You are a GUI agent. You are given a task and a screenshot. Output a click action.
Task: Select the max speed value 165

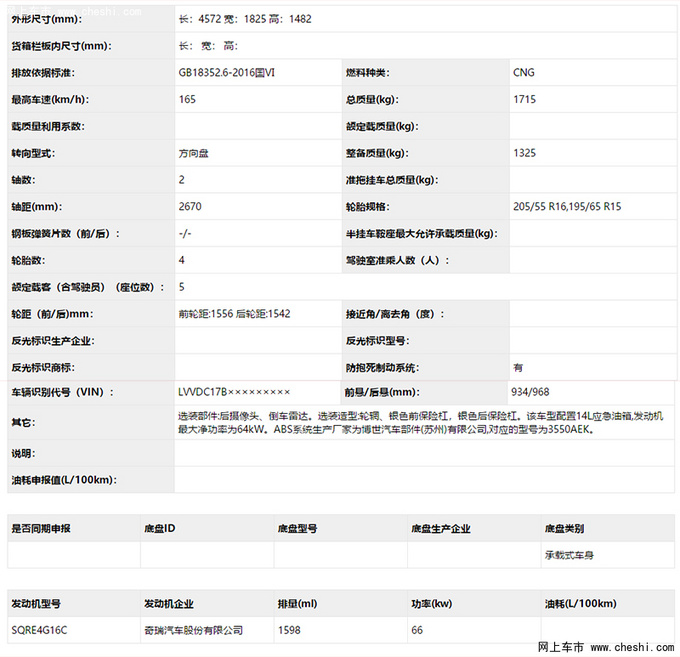(x=187, y=99)
